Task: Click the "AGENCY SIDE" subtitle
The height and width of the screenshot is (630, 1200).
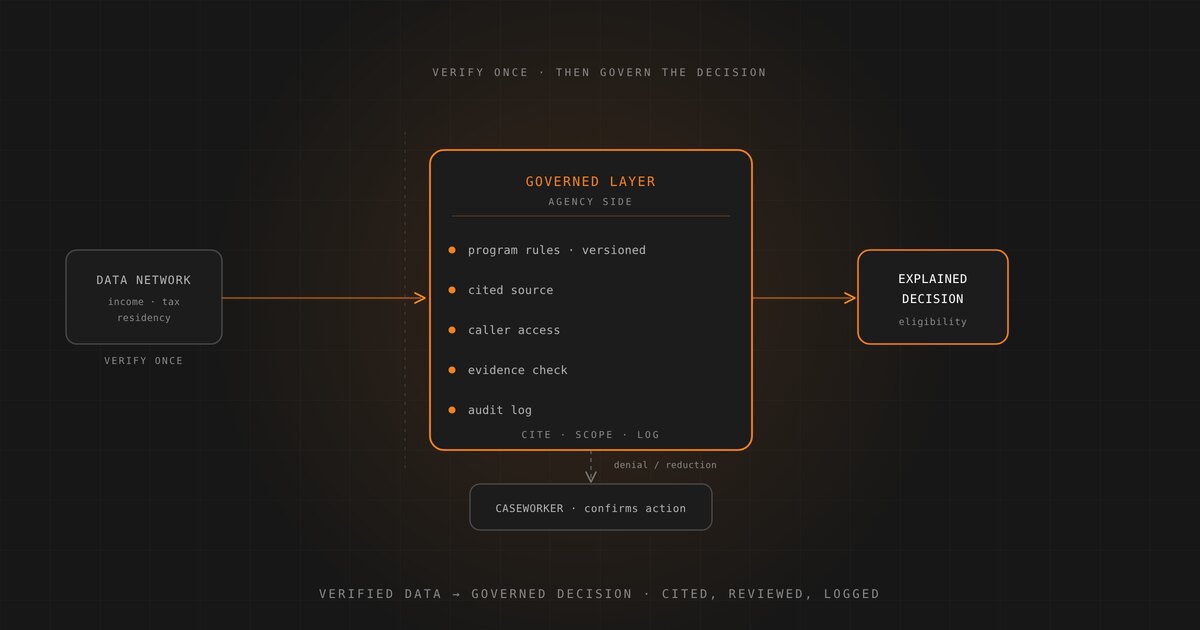Action: [x=591, y=202]
